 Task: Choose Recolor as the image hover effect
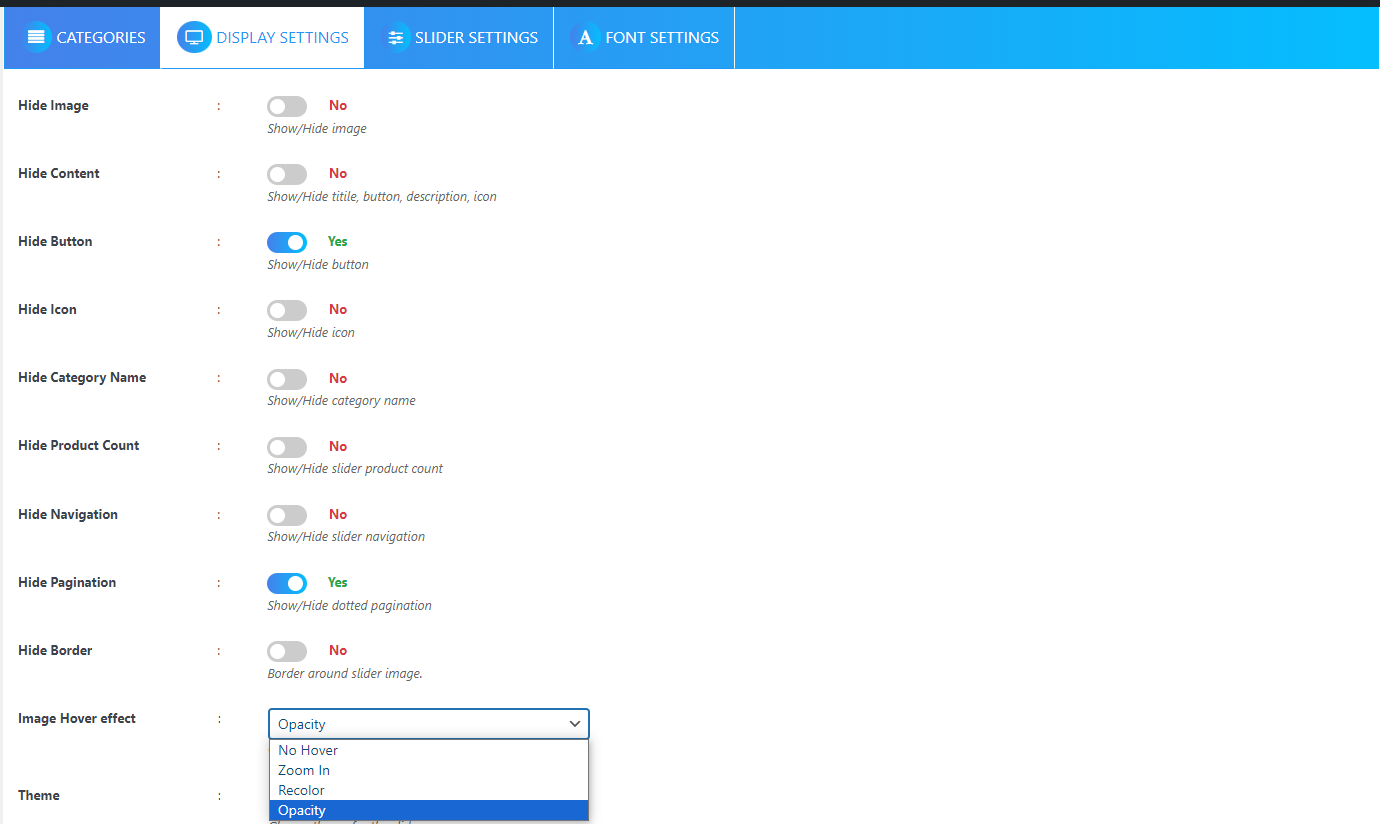[301, 790]
